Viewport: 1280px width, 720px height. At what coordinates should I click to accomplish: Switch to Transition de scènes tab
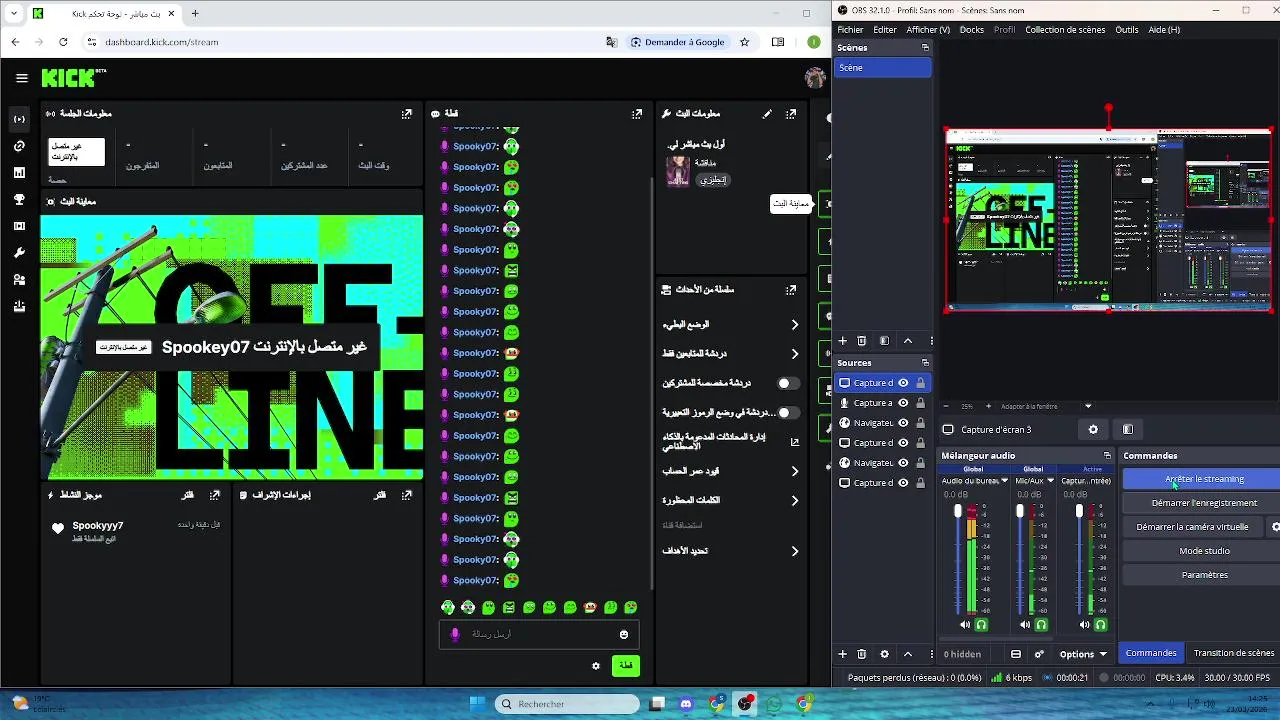1233,653
